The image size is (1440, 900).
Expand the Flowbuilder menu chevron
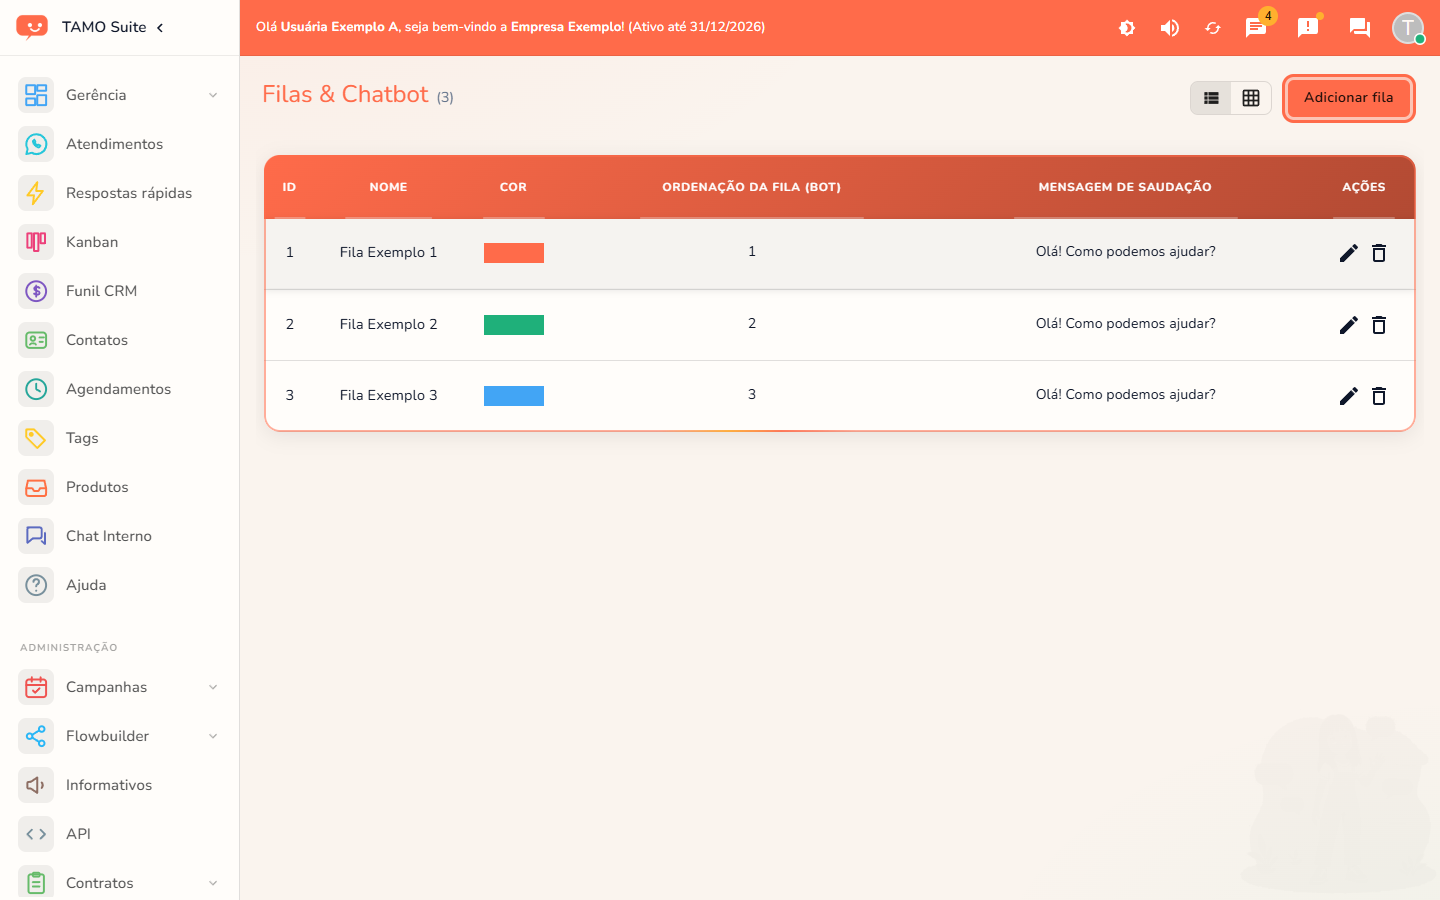[213, 736]
